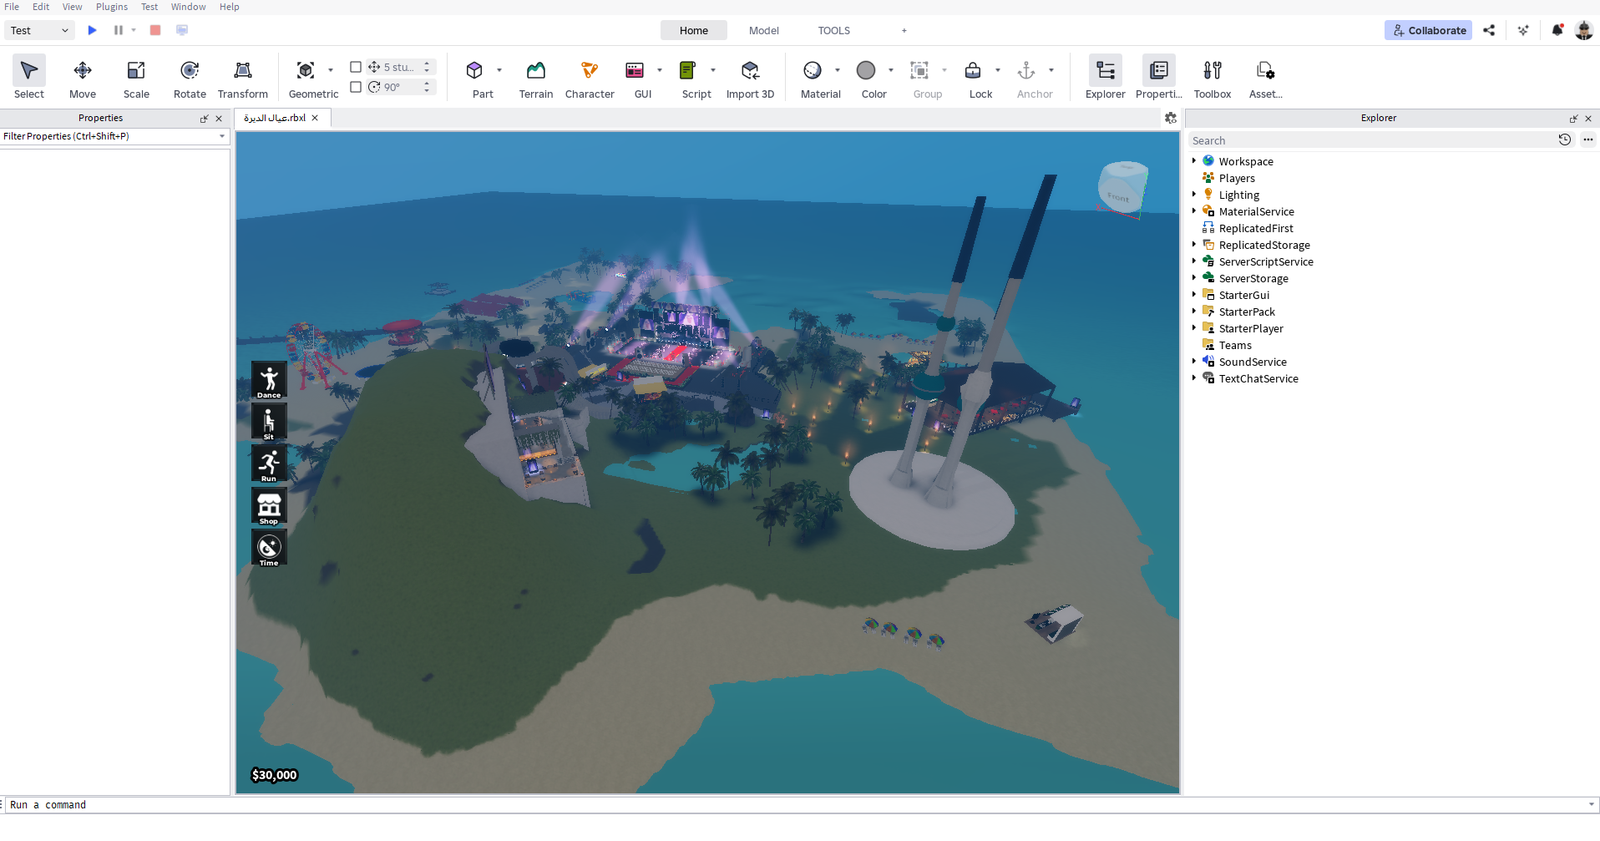Screen dimensions: 1600x841
Task: Expand the SoundService node
Action: [x=1194, y=361]
